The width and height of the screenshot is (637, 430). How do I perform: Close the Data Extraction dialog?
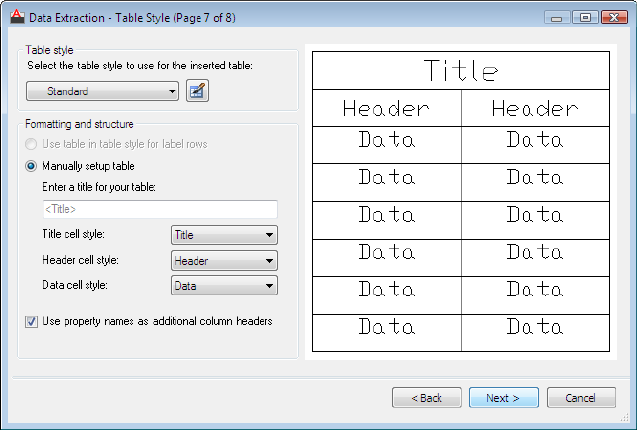click(x=612, y=17)
